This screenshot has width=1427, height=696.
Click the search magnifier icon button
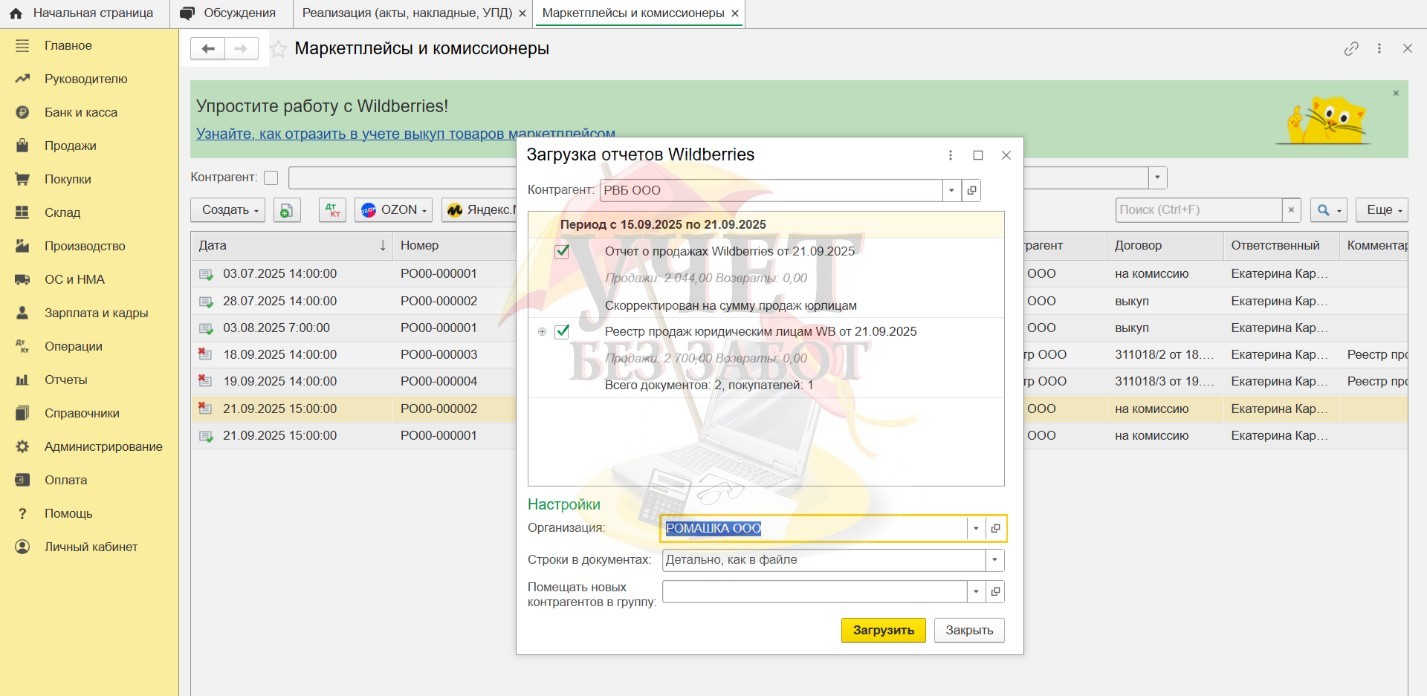coord(1324,210)
